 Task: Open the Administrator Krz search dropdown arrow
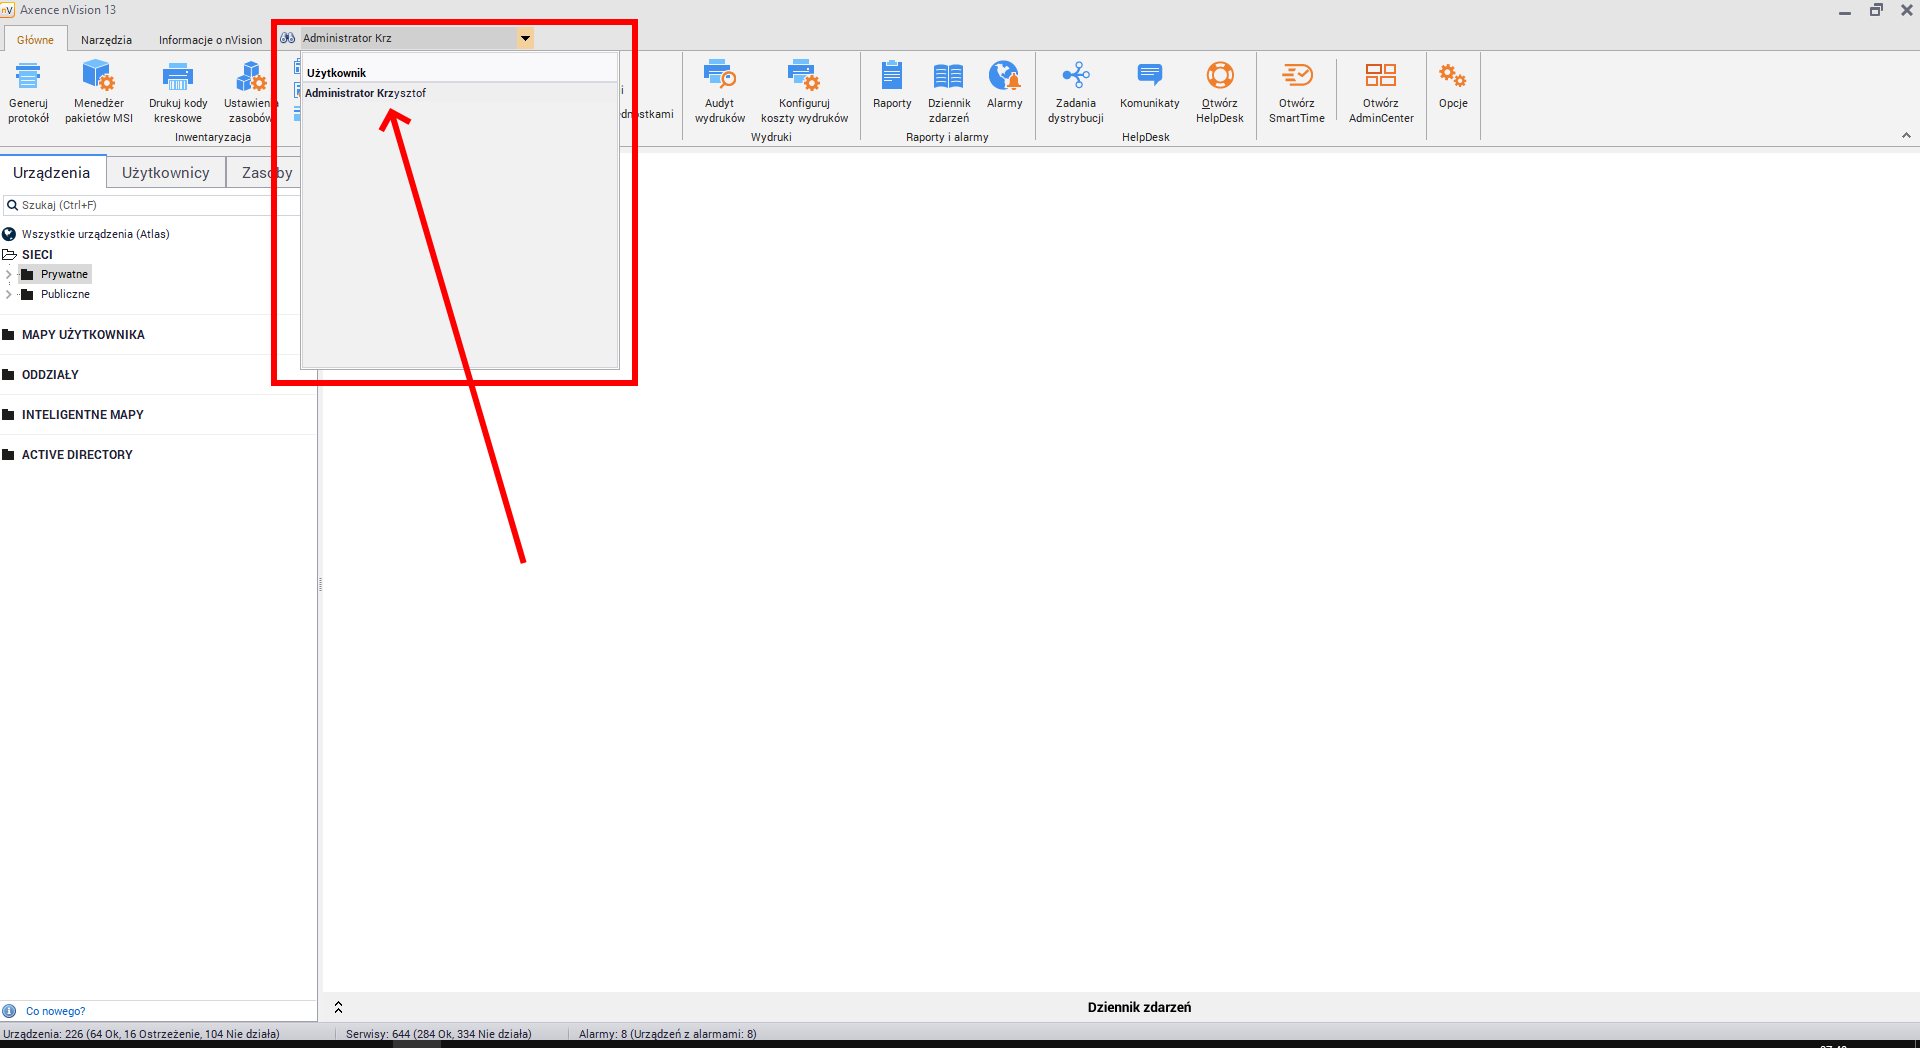coord(525,39)
